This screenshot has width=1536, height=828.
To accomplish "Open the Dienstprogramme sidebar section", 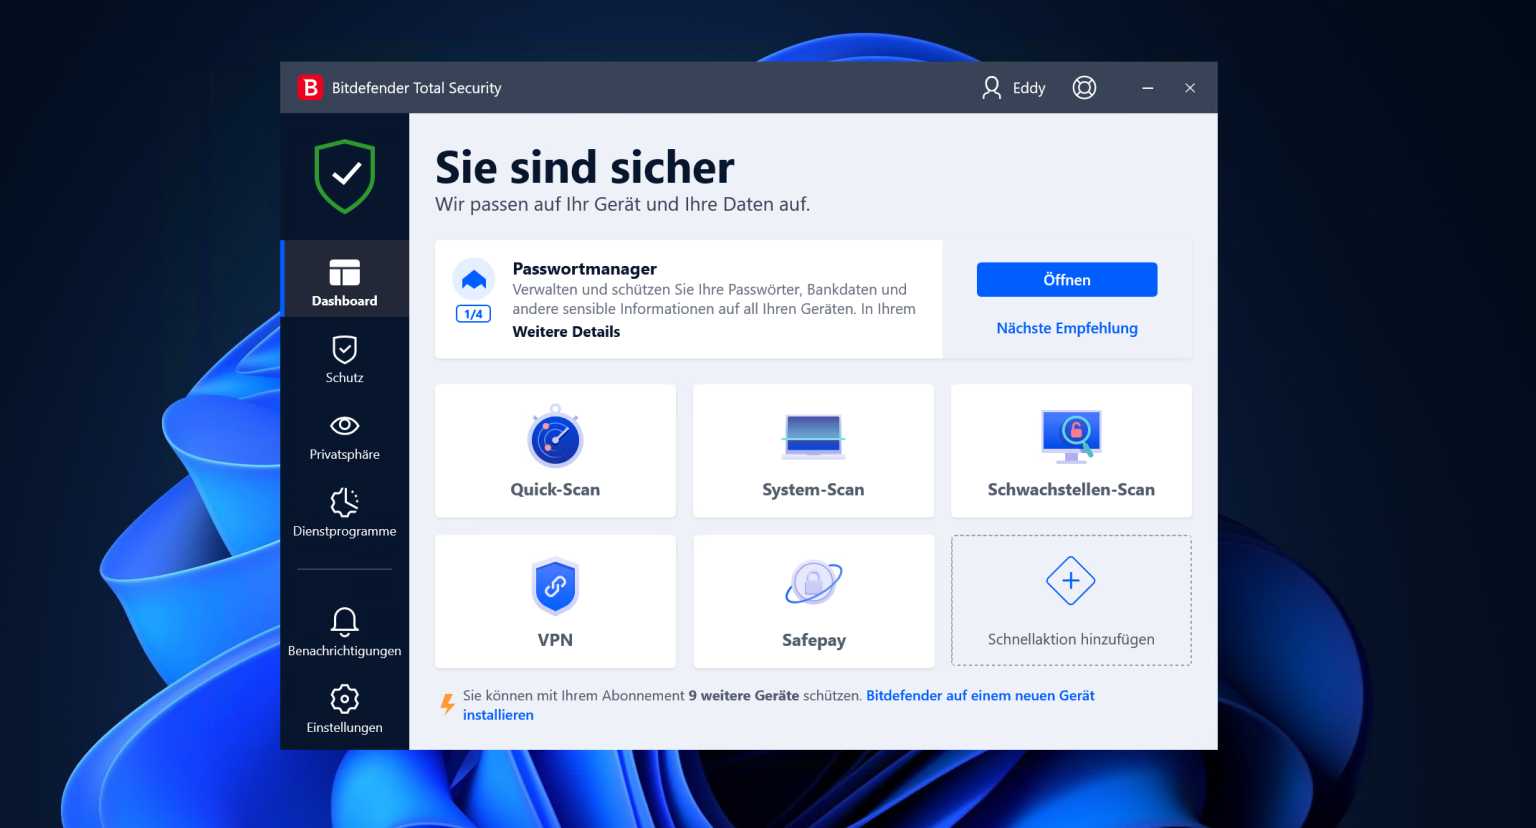I will [344, 512].
